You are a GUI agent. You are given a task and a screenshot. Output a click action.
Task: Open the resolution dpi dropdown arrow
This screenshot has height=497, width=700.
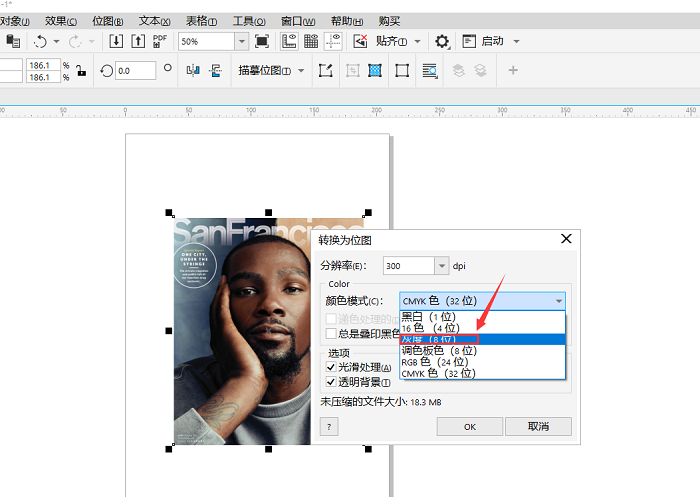click(x=442, y=266)
